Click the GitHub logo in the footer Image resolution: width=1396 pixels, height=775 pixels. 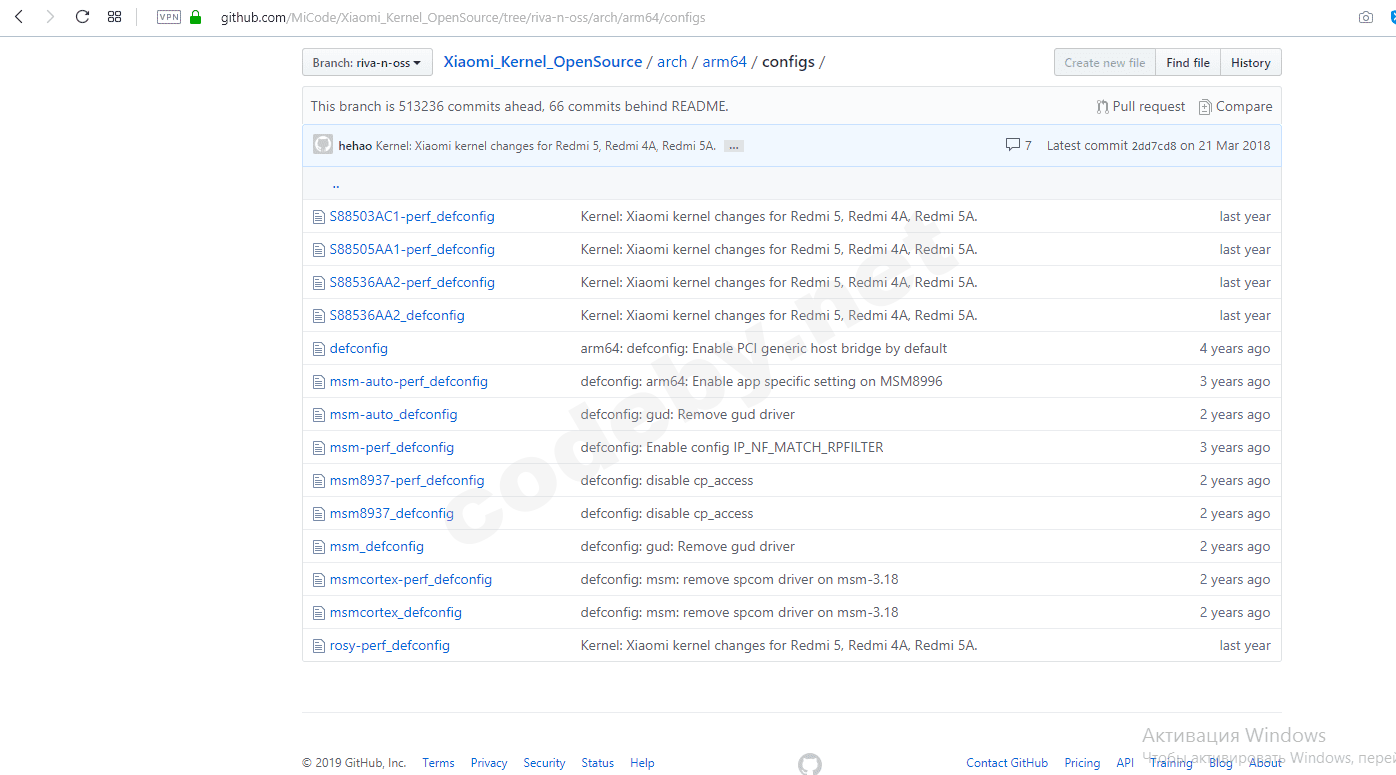[809, 763]
